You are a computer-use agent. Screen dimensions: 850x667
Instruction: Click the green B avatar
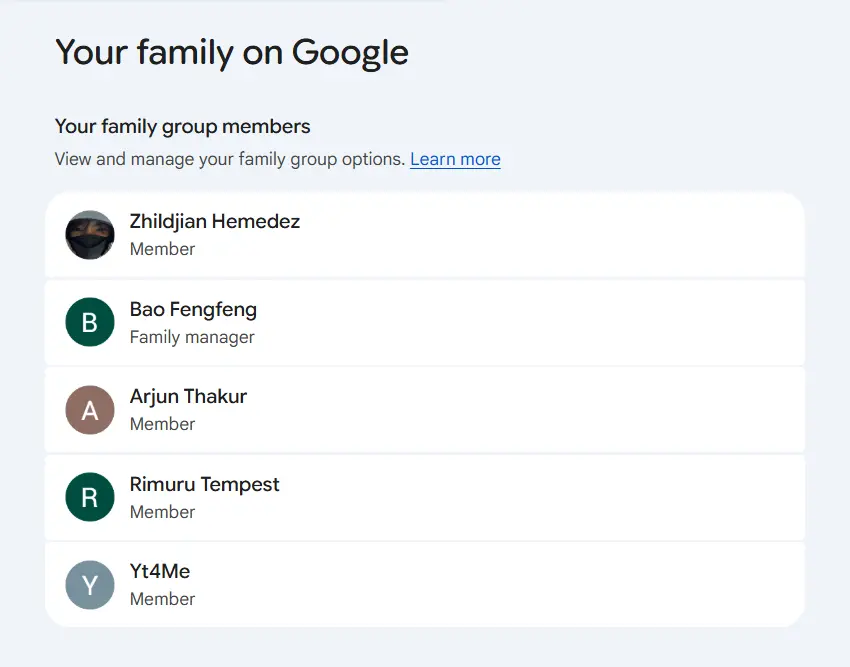click(90, 322)
